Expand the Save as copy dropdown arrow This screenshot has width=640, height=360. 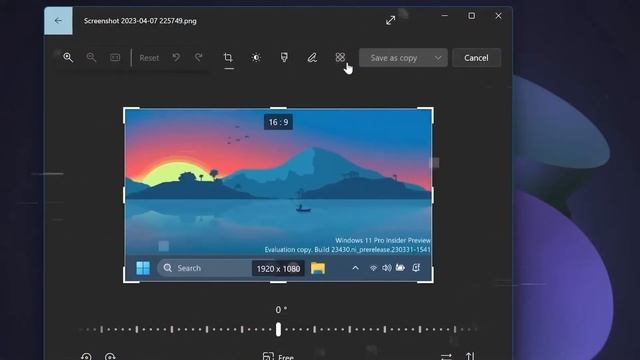[x=438, y=58]
